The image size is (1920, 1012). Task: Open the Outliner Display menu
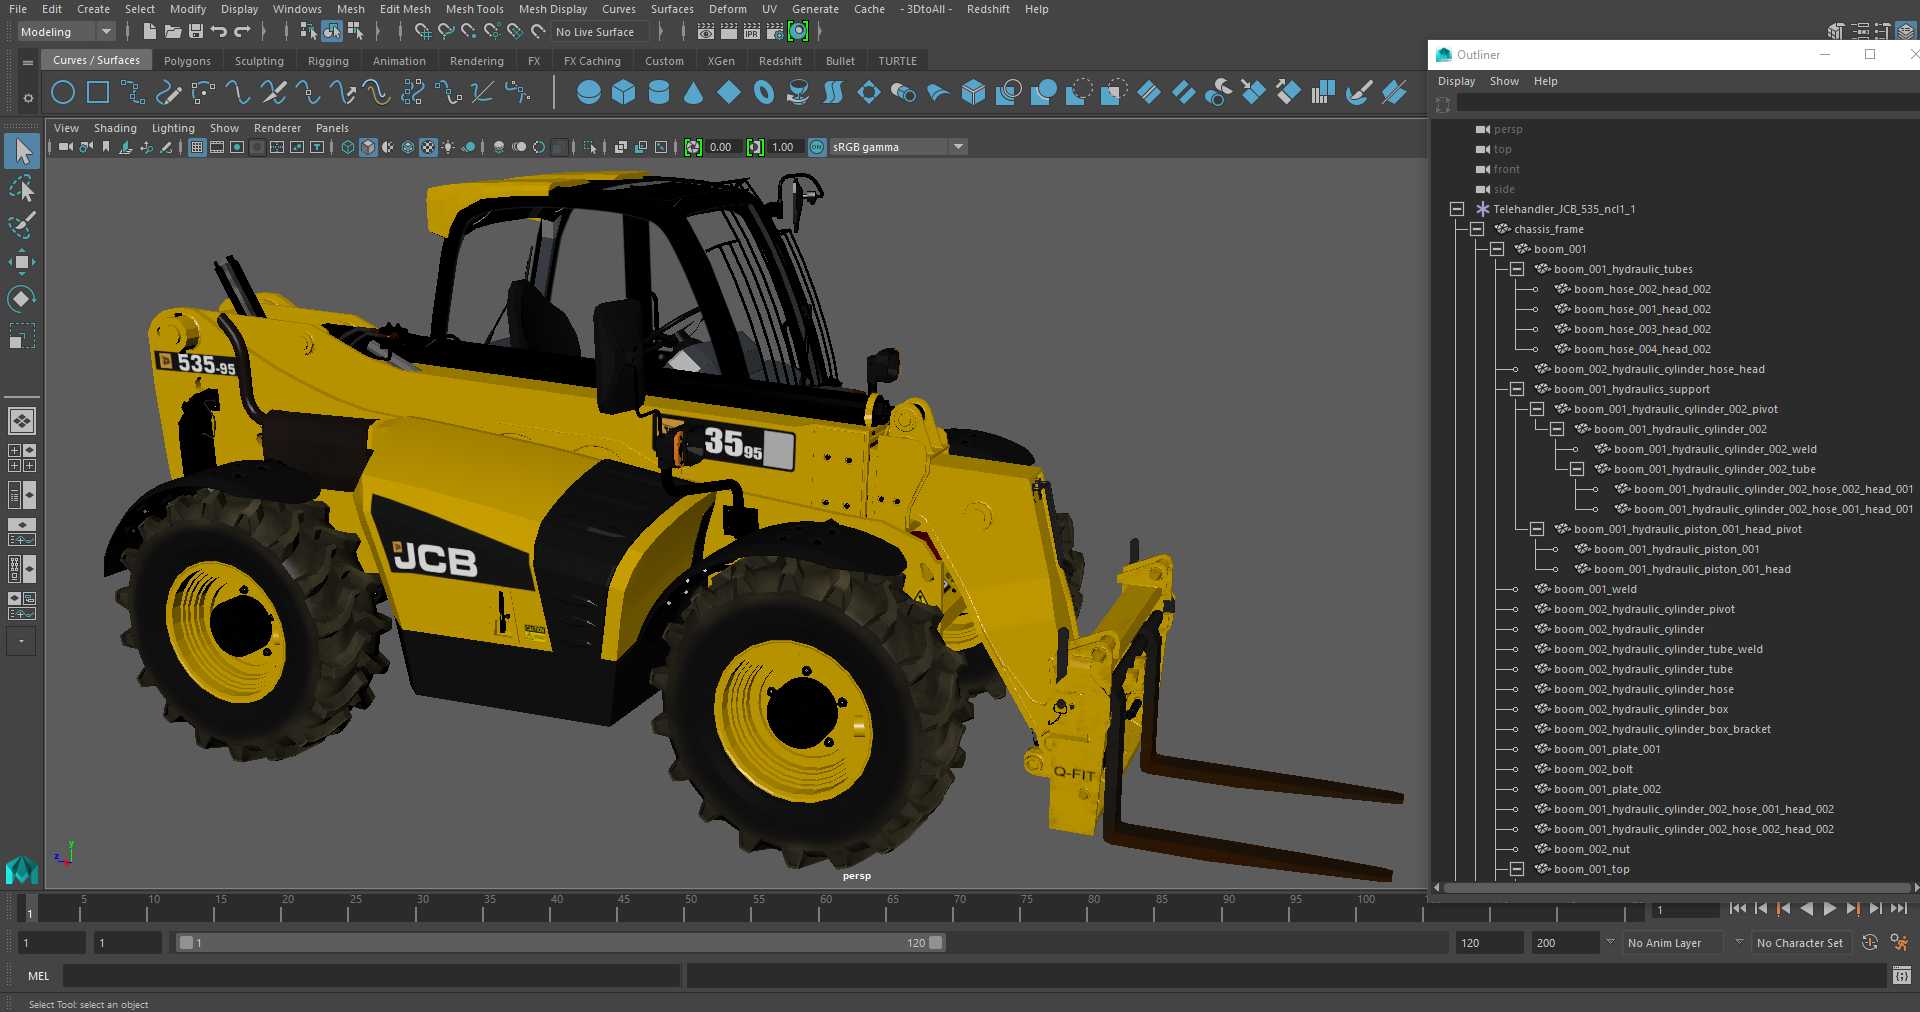pos(1456,81)
